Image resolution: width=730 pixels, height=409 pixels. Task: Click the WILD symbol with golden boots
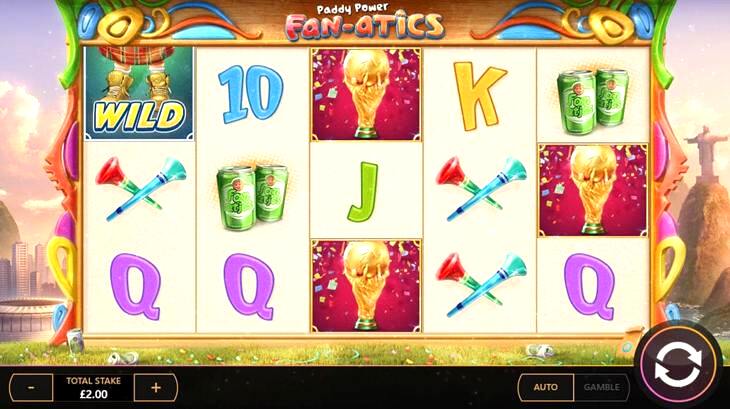coord(139,93)
